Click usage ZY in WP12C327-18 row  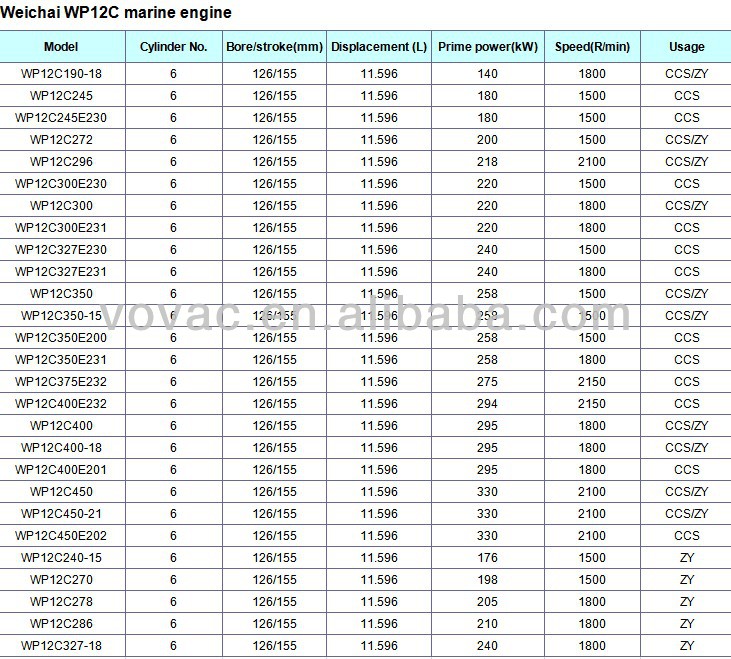(687, 645)
